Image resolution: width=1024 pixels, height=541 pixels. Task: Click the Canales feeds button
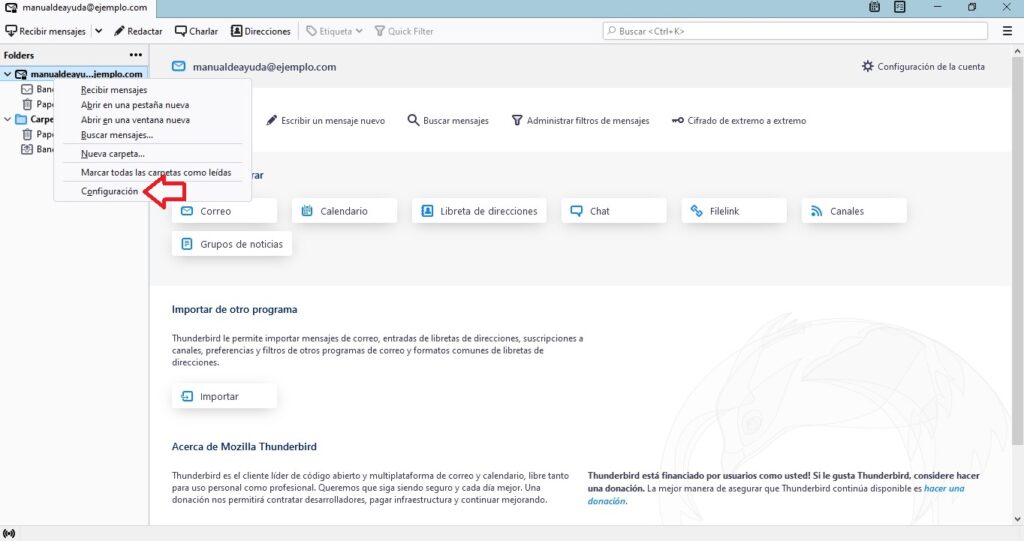854,210
